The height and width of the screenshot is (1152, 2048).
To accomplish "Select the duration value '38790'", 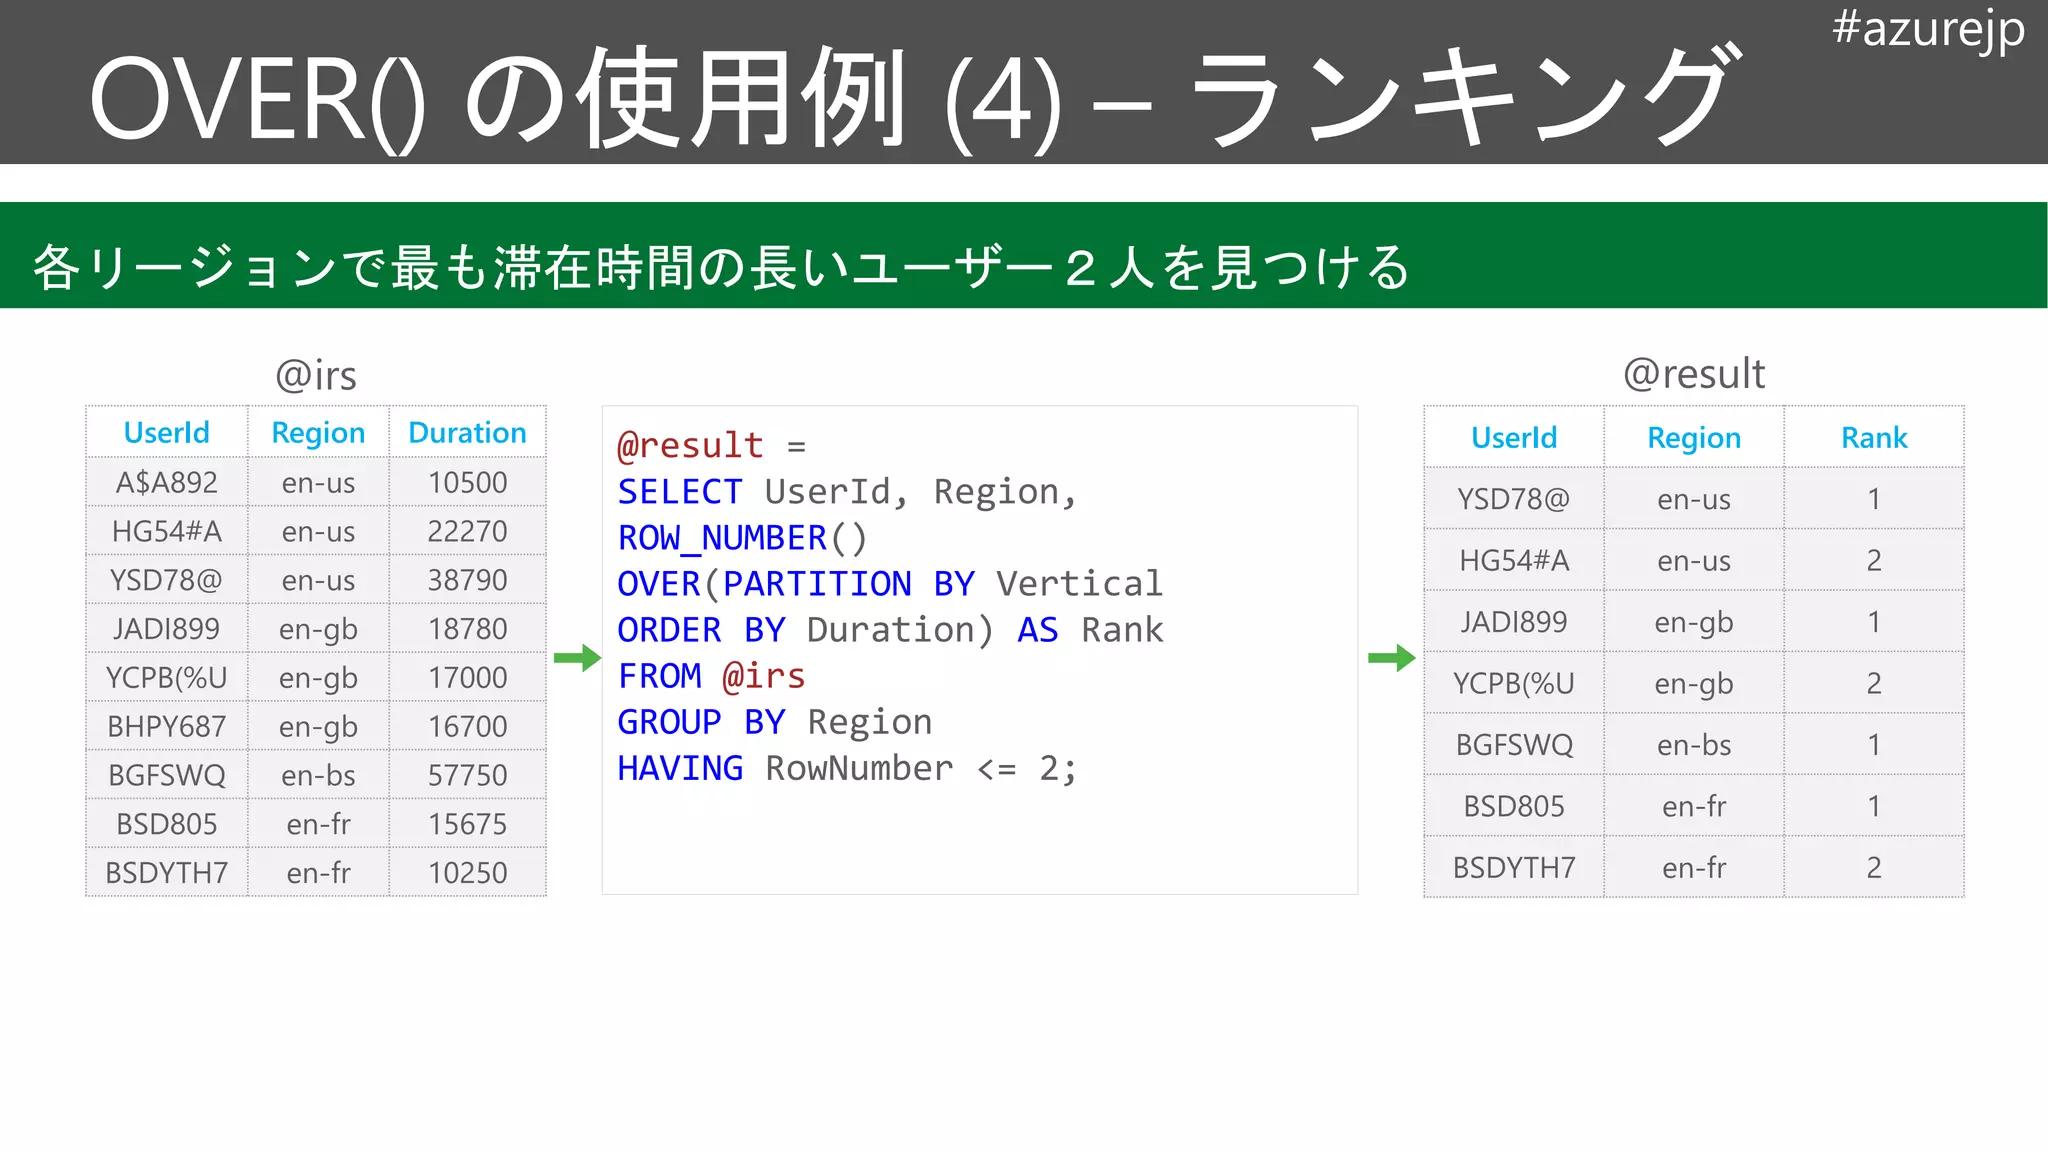I will (x=467, y=580).
